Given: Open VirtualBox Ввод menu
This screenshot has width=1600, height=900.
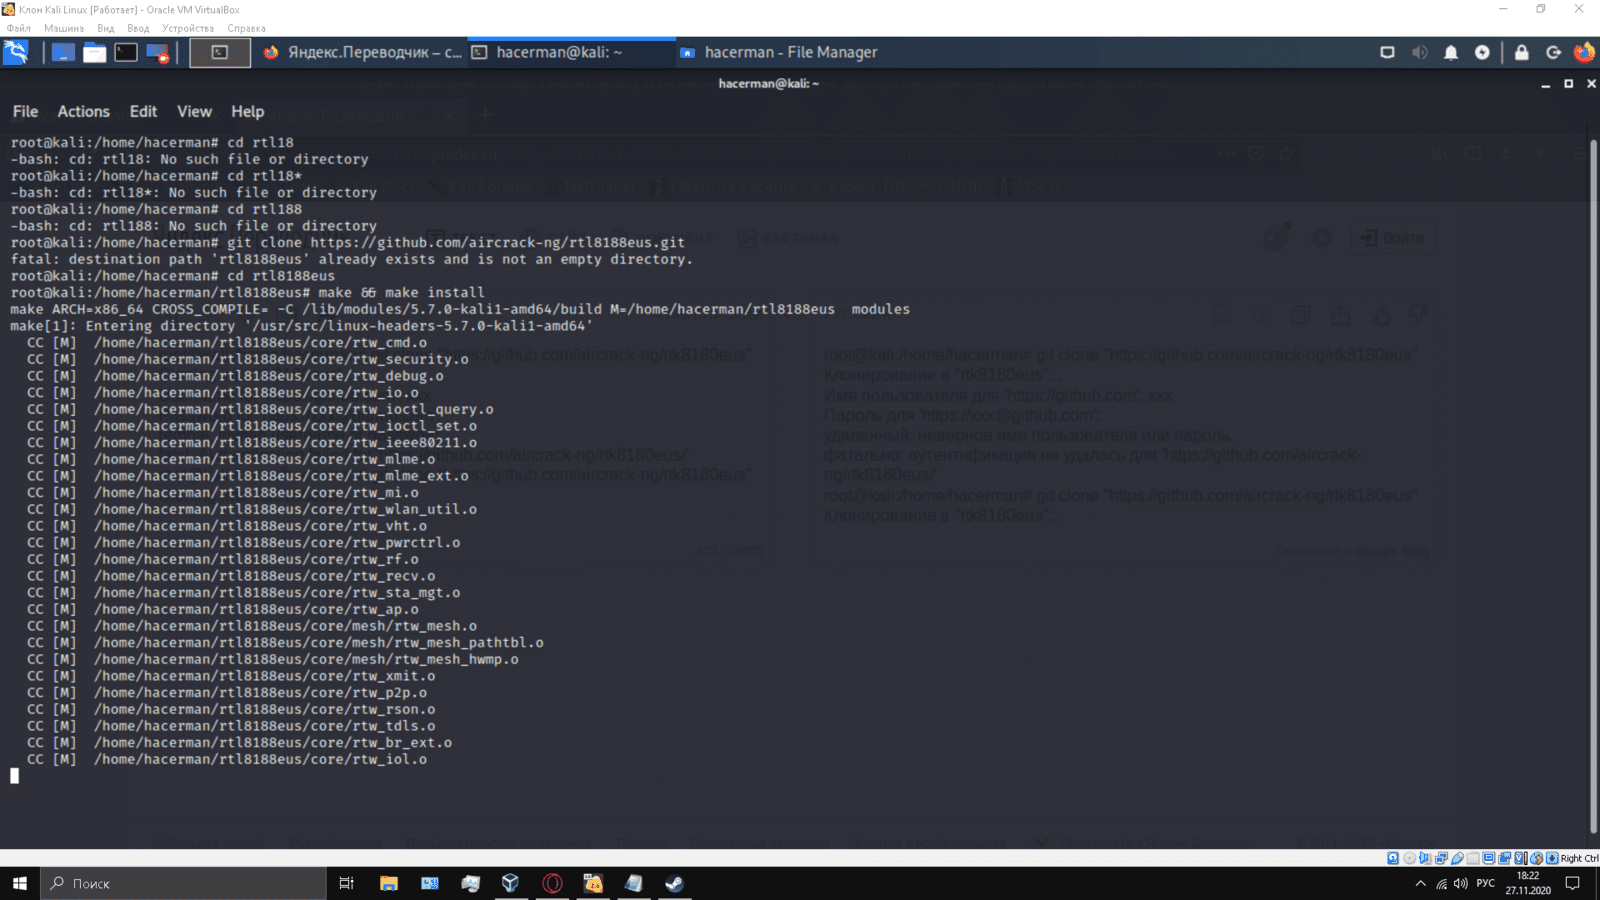Looking at the screenshot, I should coord(138,28).
